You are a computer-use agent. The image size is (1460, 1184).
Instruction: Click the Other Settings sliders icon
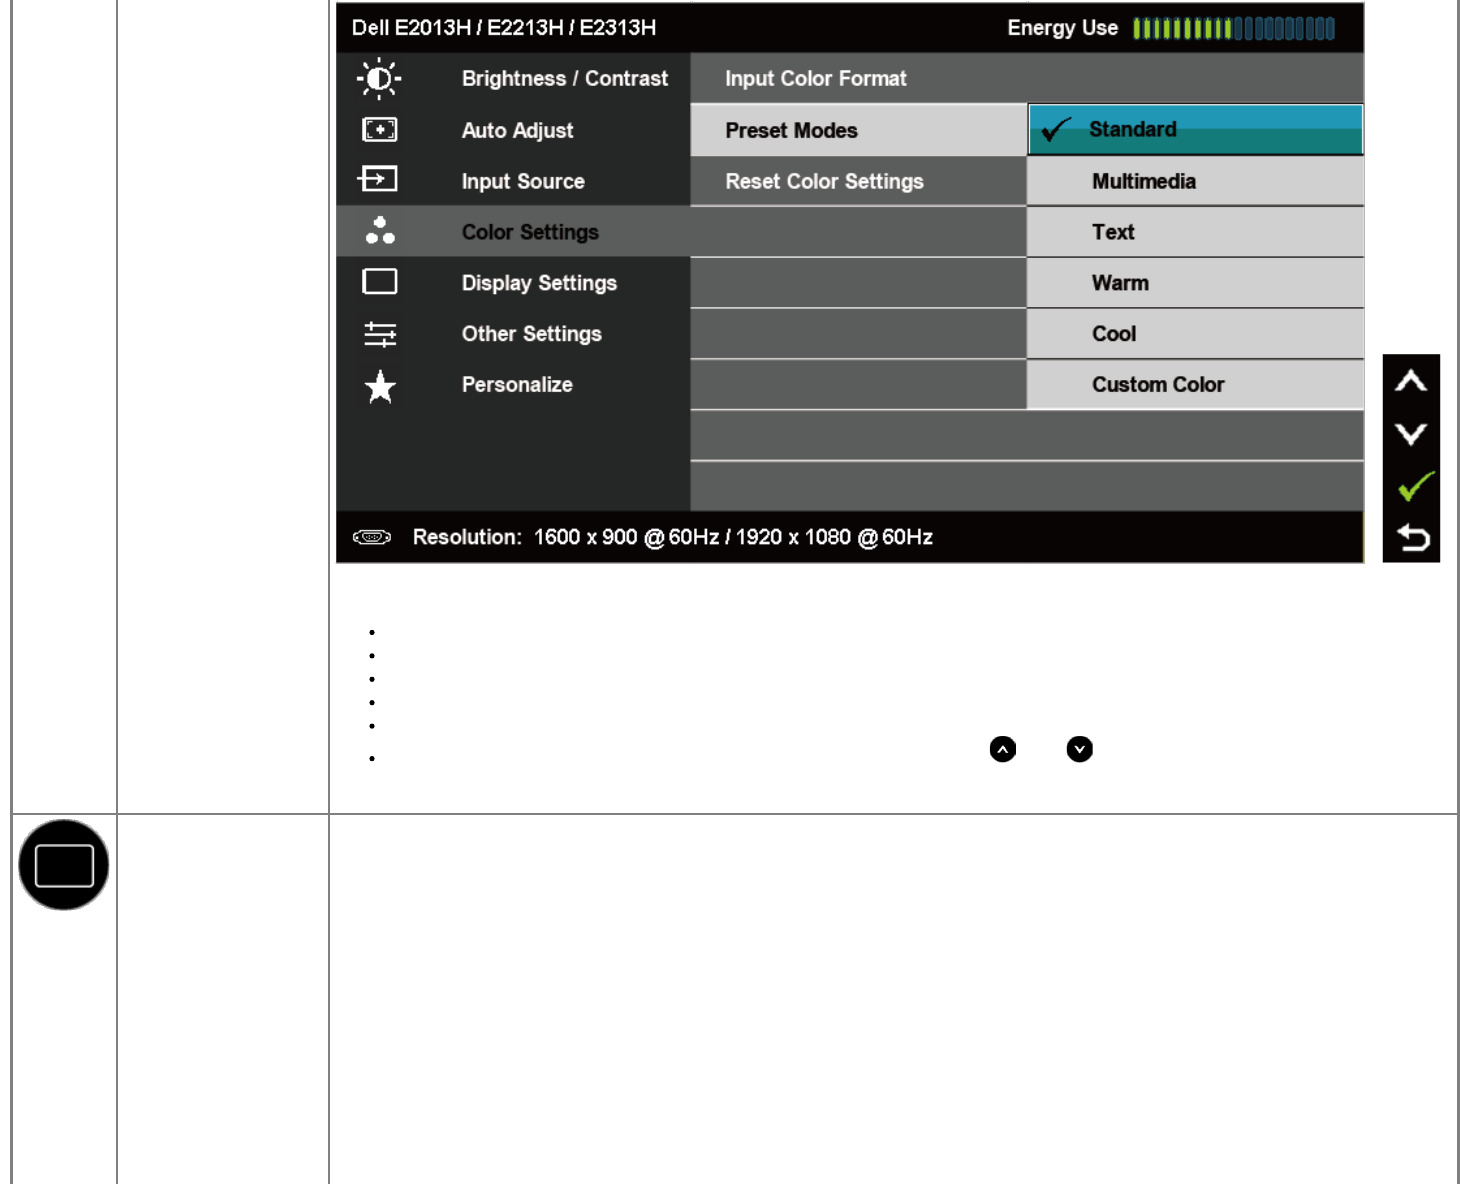[380, 334]
